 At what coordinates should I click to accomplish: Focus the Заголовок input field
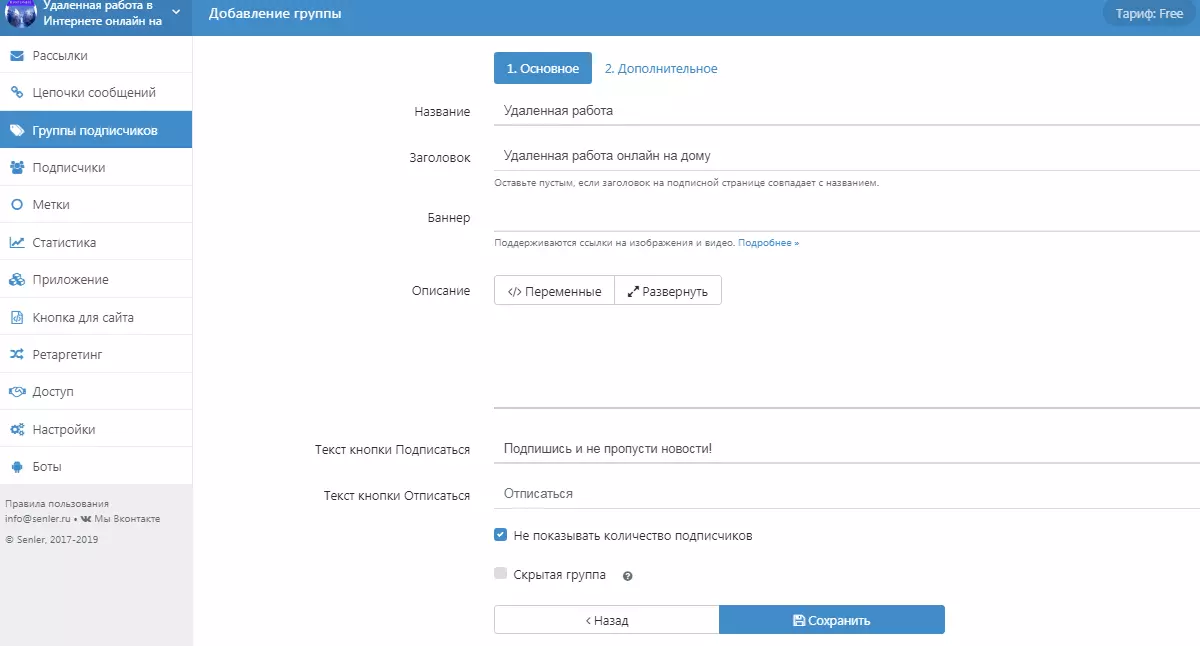pyautogui.click(x=847, y=156)
